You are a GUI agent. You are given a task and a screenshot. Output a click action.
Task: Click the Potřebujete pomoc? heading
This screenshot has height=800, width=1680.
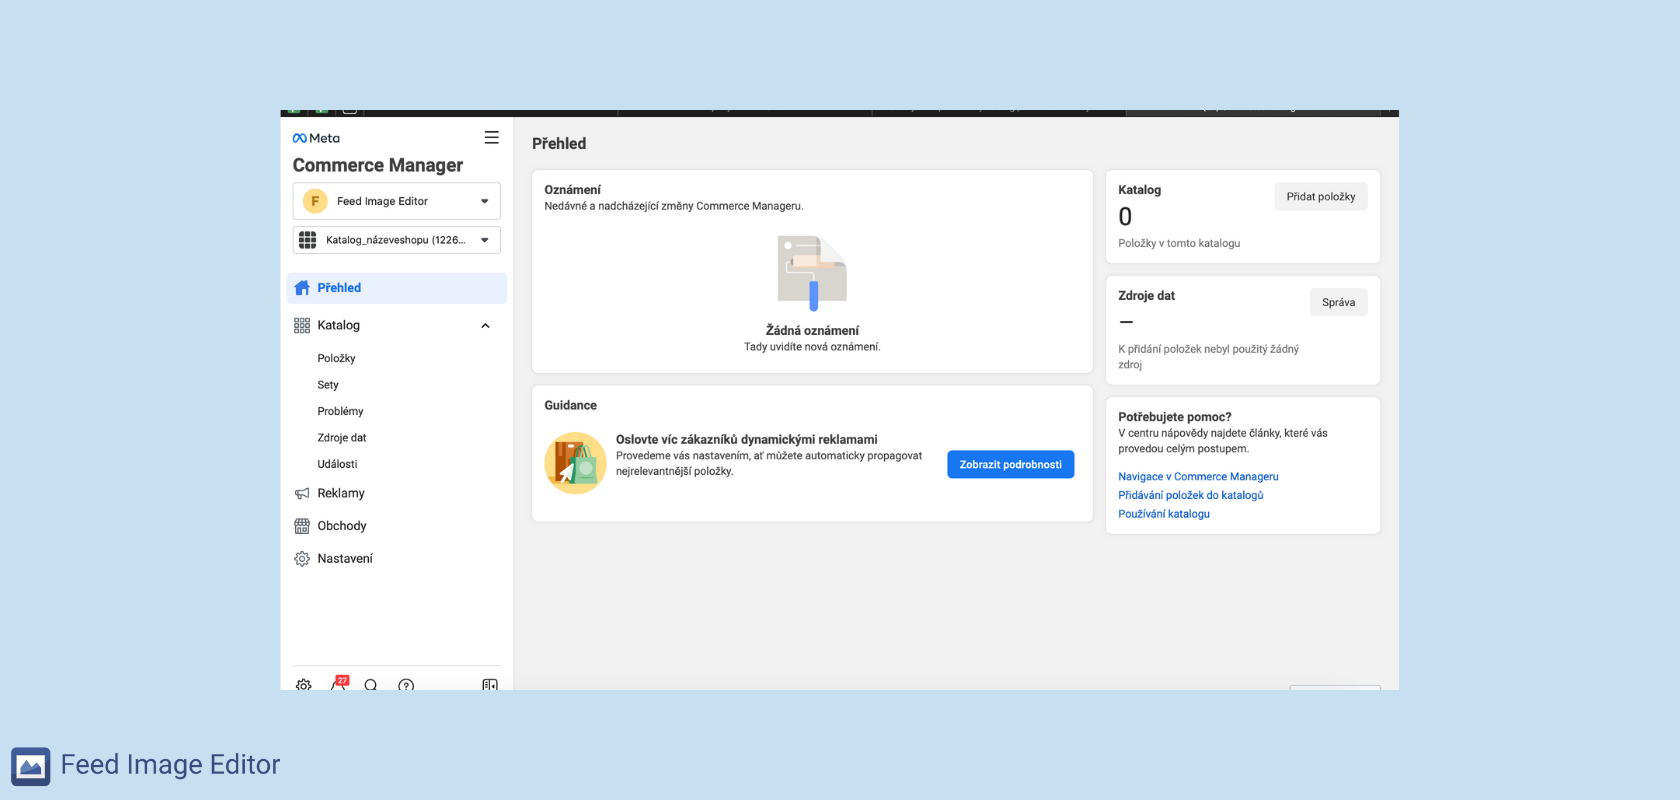(1175, 417)
